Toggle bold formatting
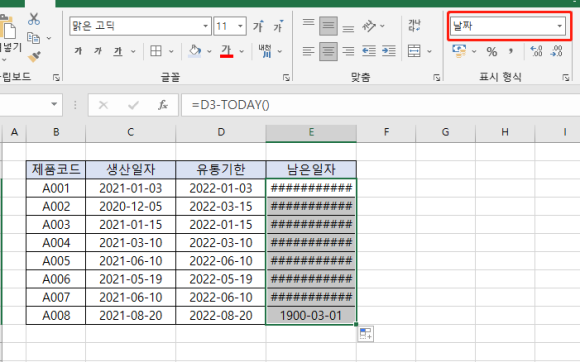Image resolution: width=580 pixels, height=362 pixels. 78,51
